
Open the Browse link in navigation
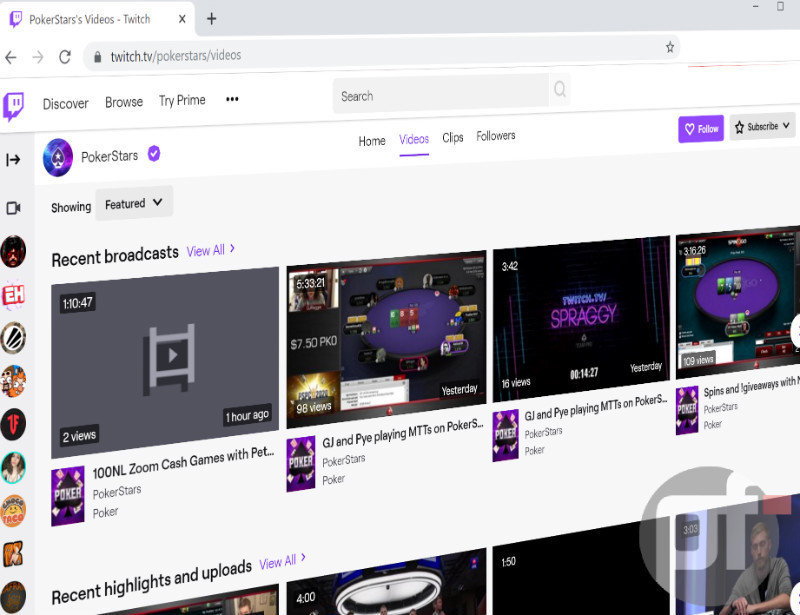[x=124, y=102]
